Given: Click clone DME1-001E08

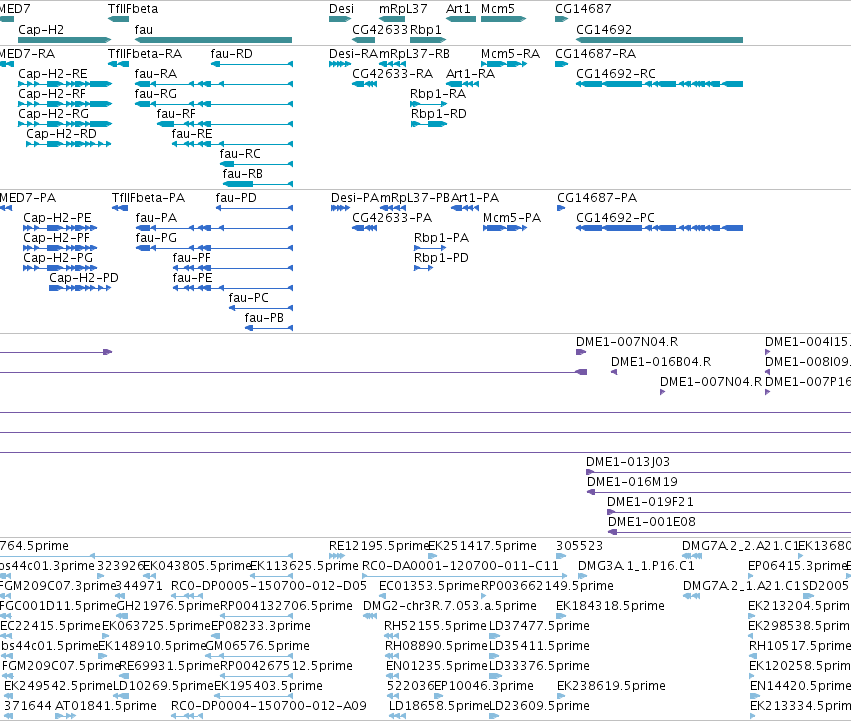Looking at the screenshot, I should coord(729,532).
